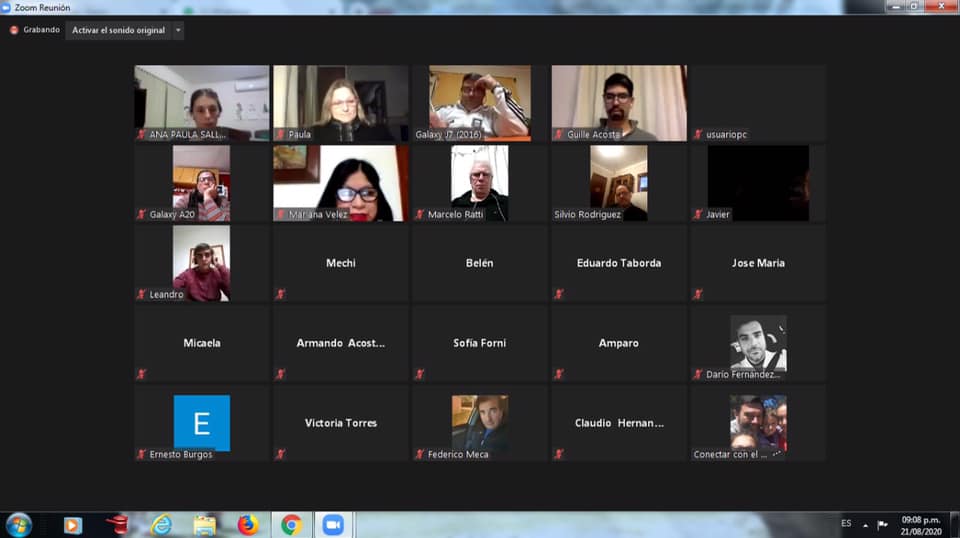Open Firefox from the taskbar

[x=248, y=525]
